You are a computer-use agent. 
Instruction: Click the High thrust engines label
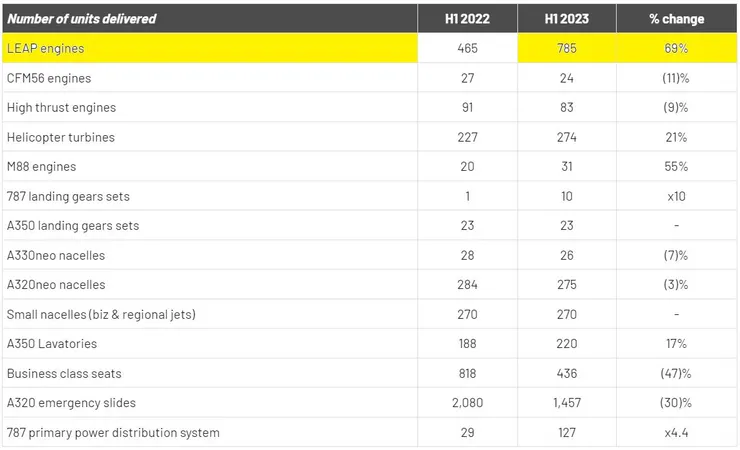(x=61, y=107)
